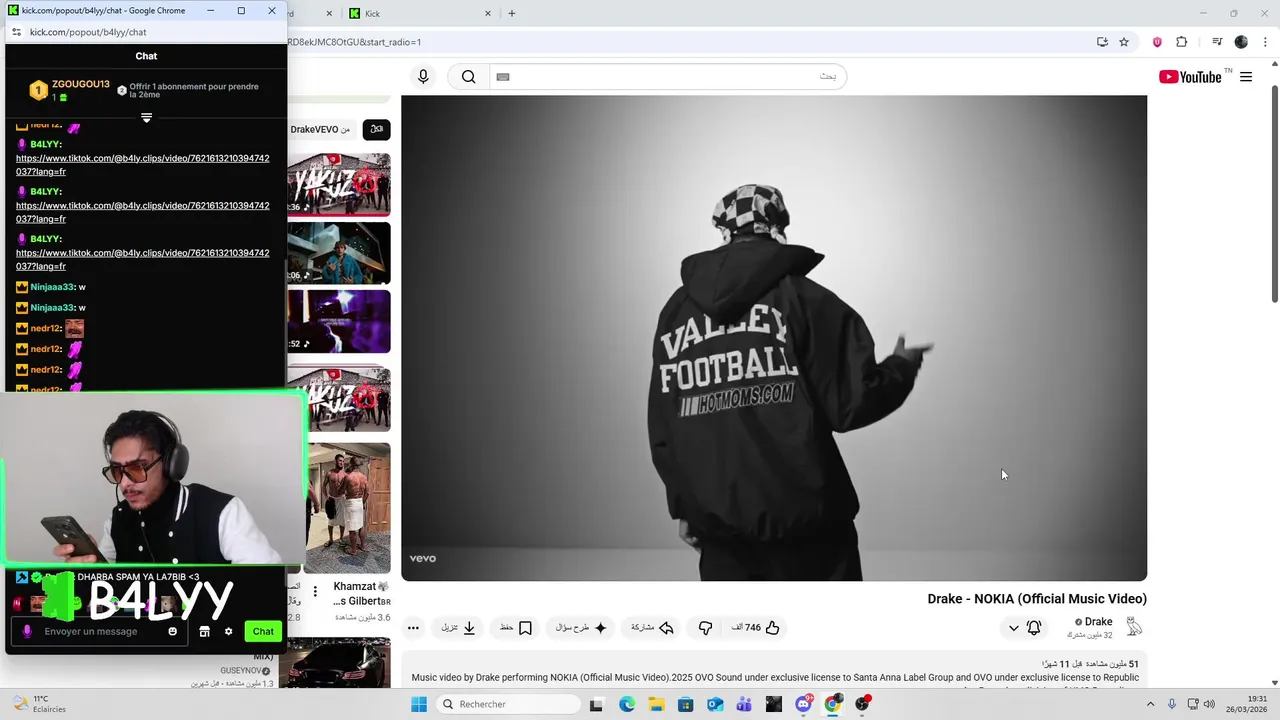Download the video with download button

[x=459, y=628]
